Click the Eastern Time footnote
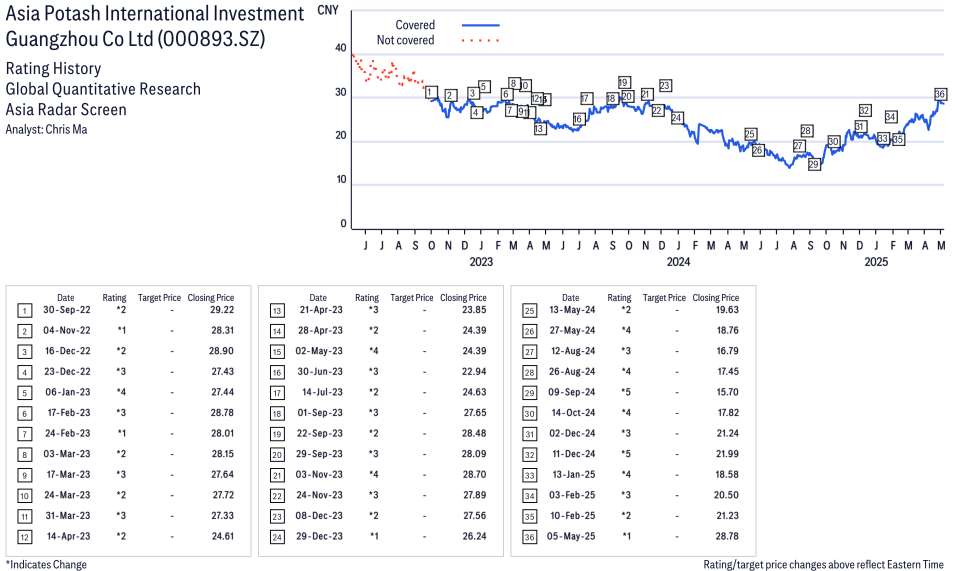Image resolution: width=955 pixels, height=571 pixels. point(823,564)
